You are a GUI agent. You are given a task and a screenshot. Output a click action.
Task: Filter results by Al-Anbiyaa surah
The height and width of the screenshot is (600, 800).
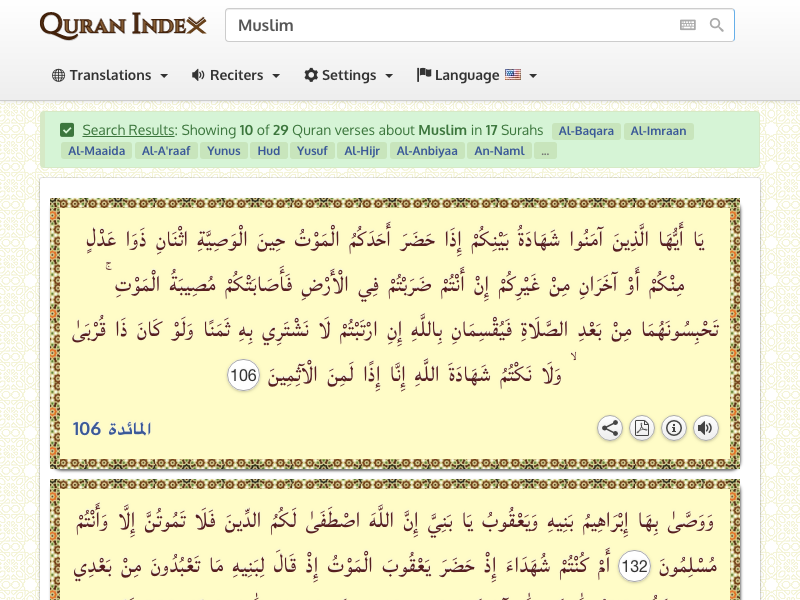(427, 151)
